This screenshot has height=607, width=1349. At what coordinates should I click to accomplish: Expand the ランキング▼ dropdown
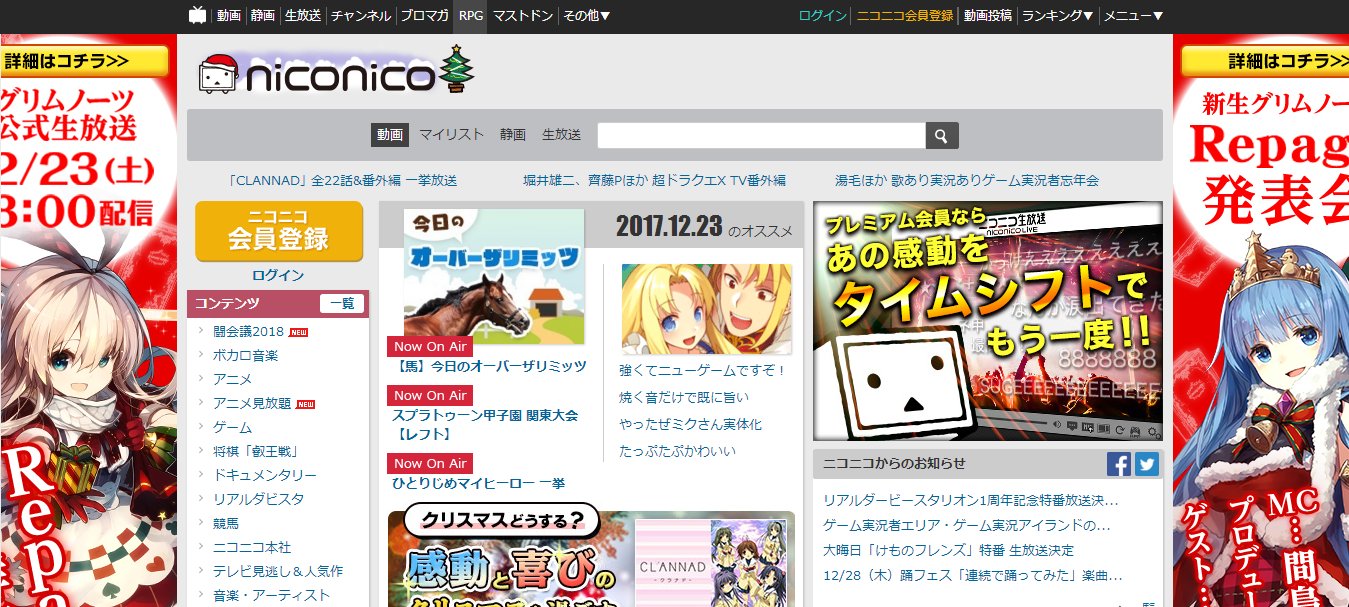(x=1057, y=15)
